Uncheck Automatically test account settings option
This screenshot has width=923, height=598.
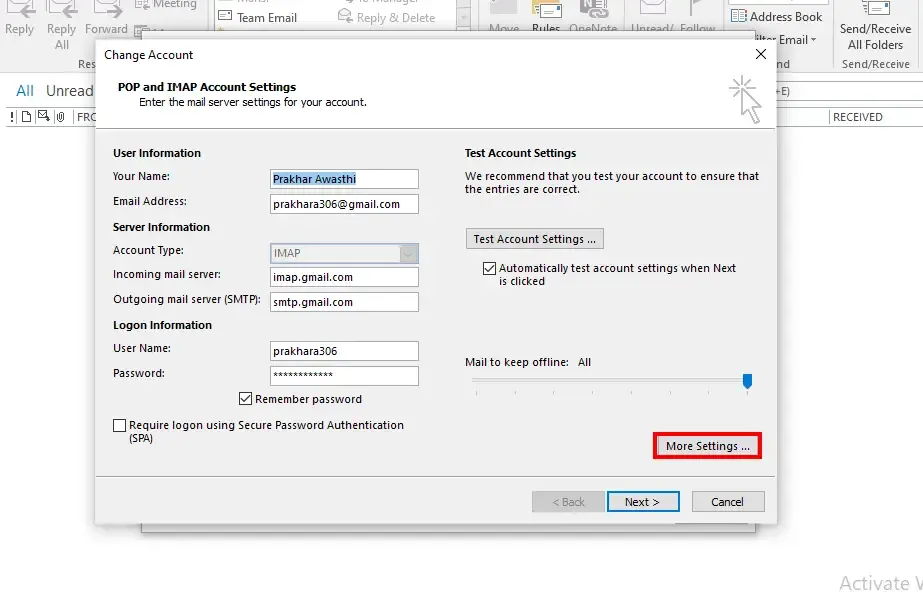(489, 268)
